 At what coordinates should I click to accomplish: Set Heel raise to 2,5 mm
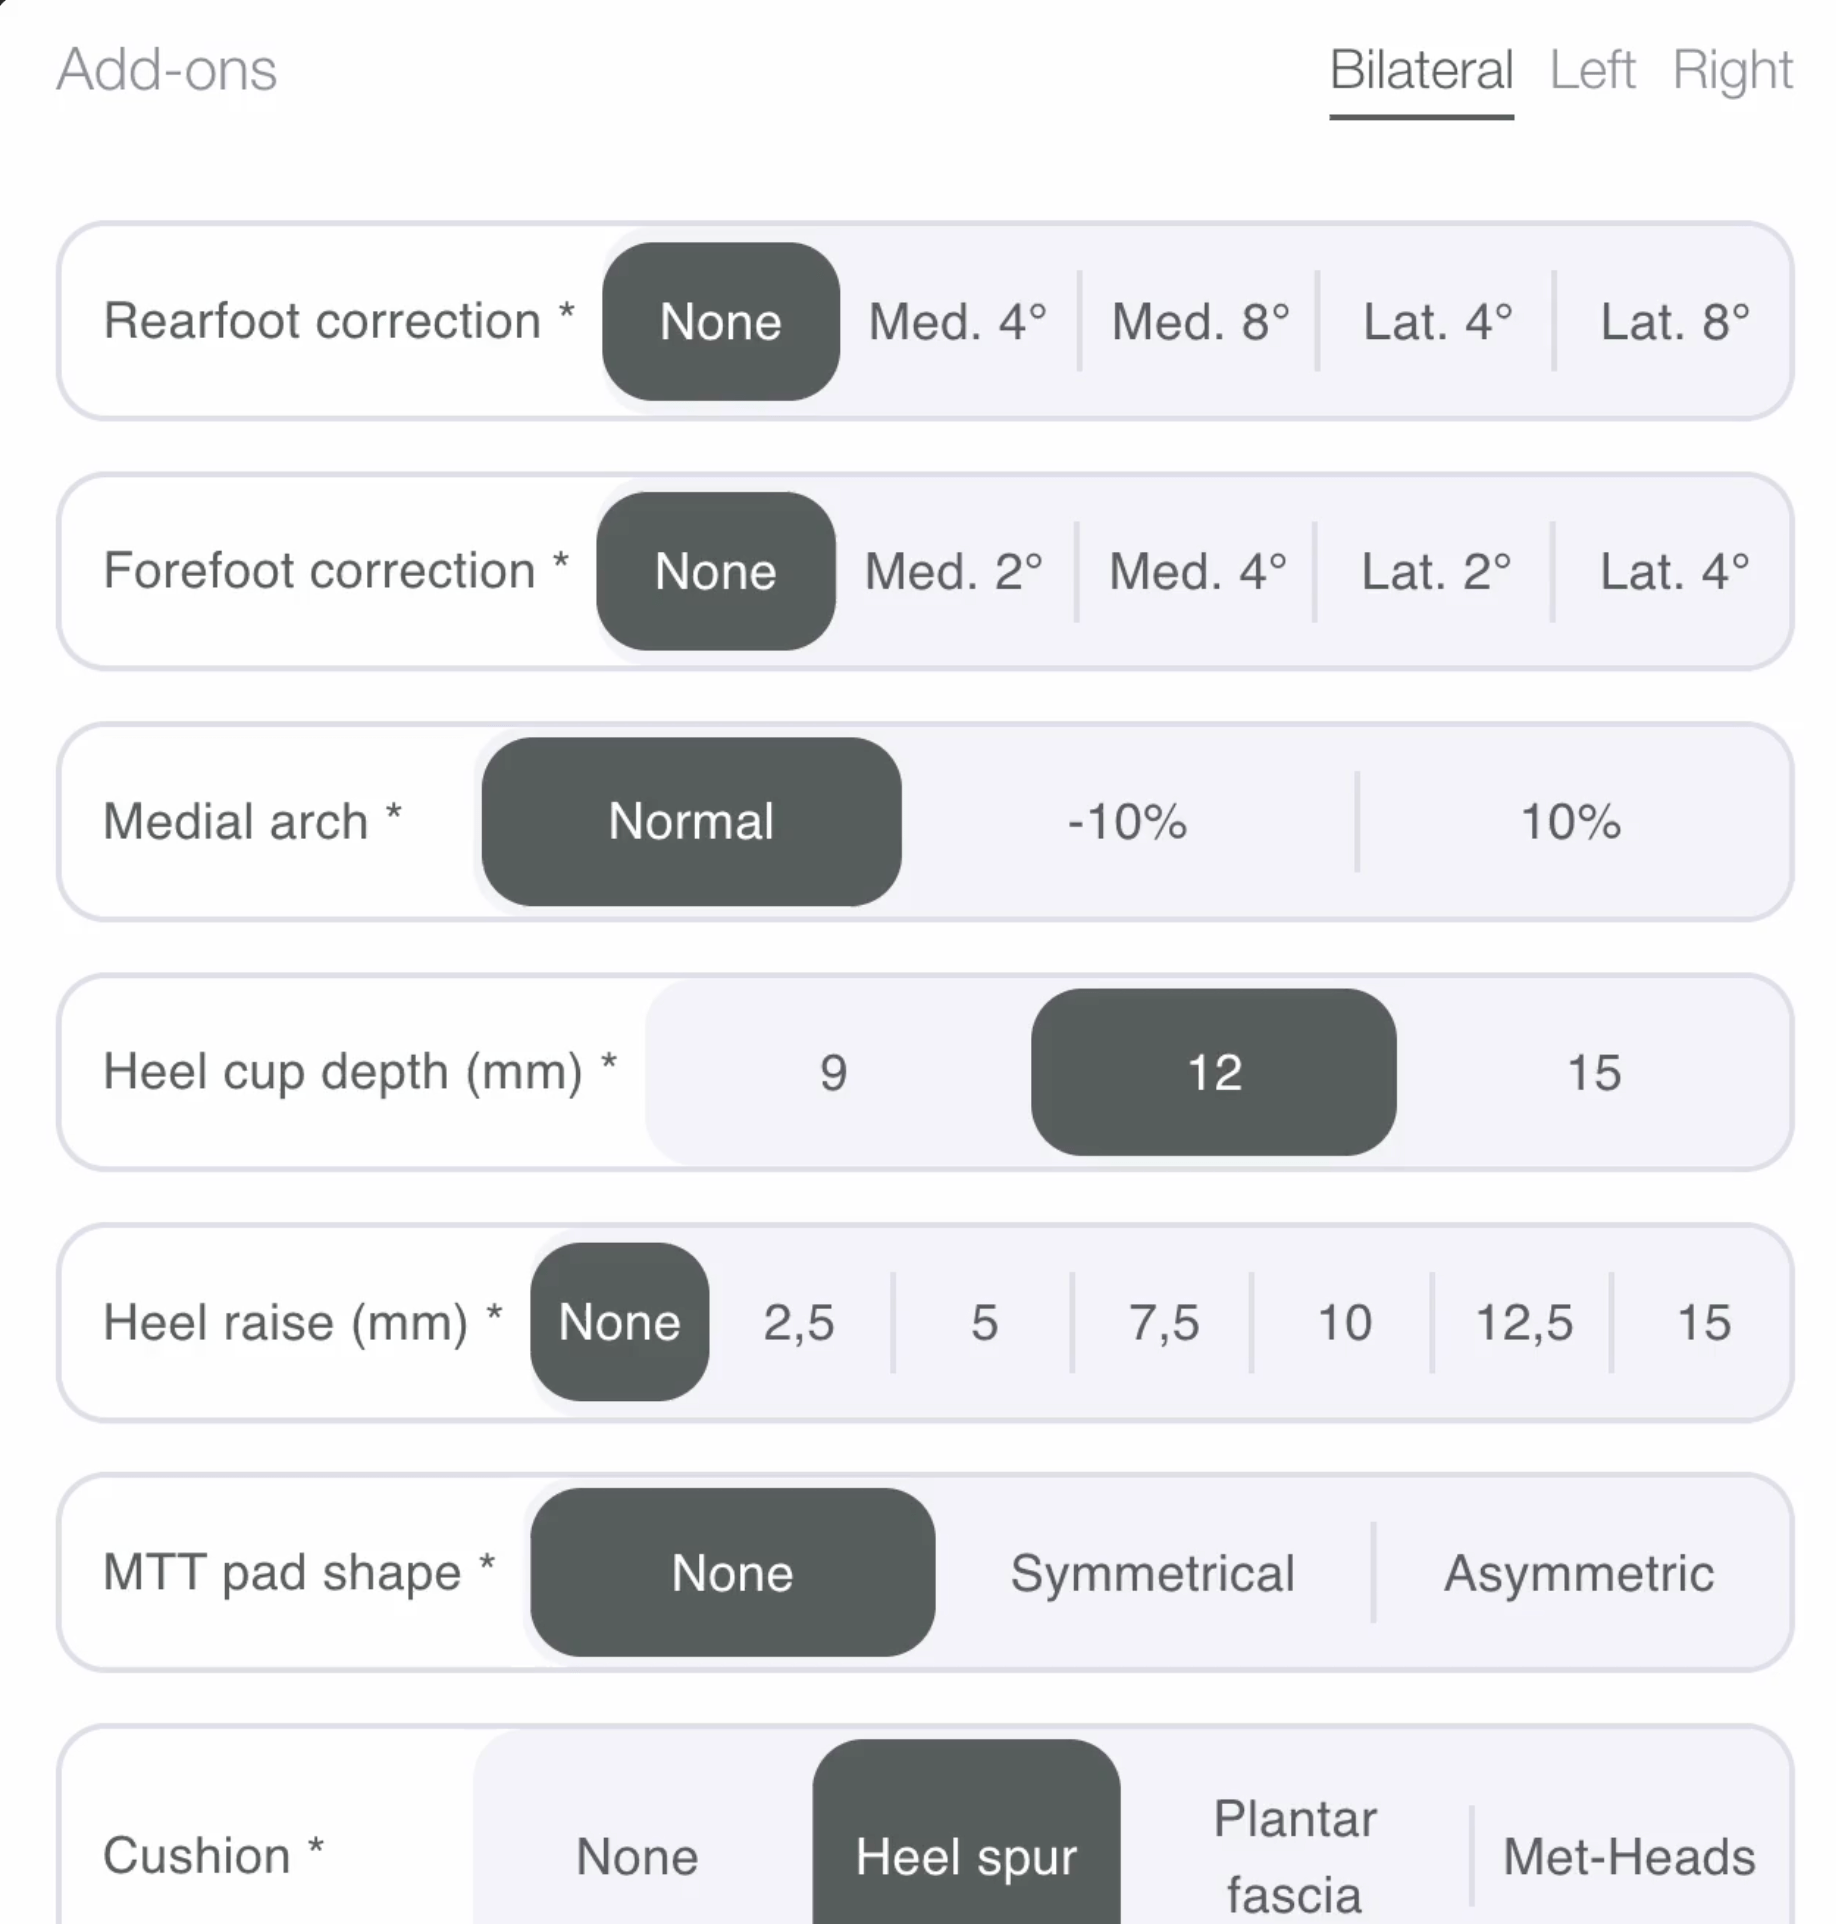coord(798,1322)
